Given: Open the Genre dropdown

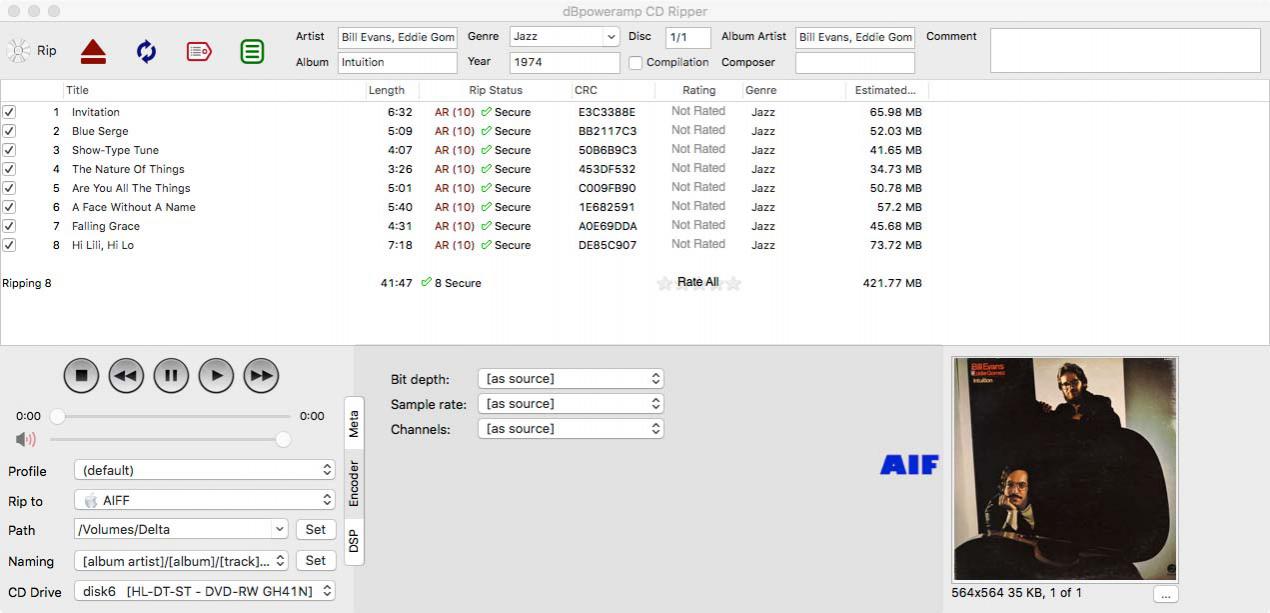Looking at the screenshot, I should click(x=564, y=37).
